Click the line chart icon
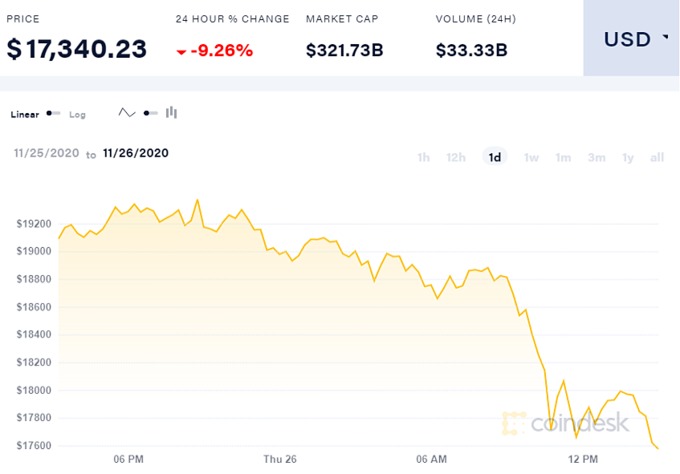 click(127, 113)
